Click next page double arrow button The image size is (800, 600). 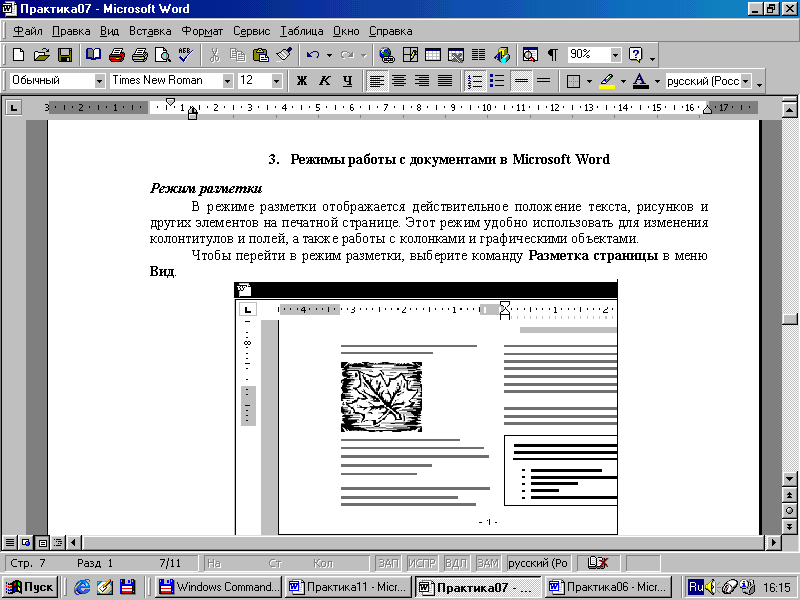(790, 527)
